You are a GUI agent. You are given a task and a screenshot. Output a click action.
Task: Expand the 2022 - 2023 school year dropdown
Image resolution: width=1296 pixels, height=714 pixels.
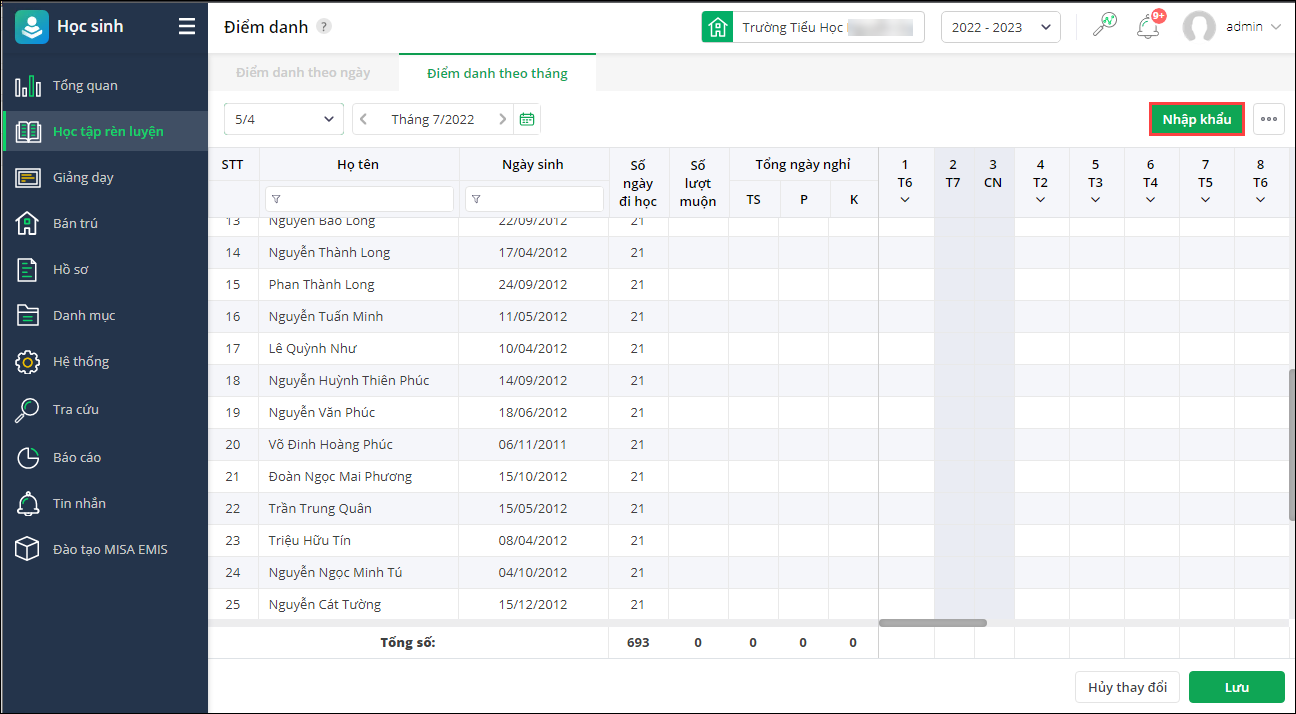pos(1000,27)
